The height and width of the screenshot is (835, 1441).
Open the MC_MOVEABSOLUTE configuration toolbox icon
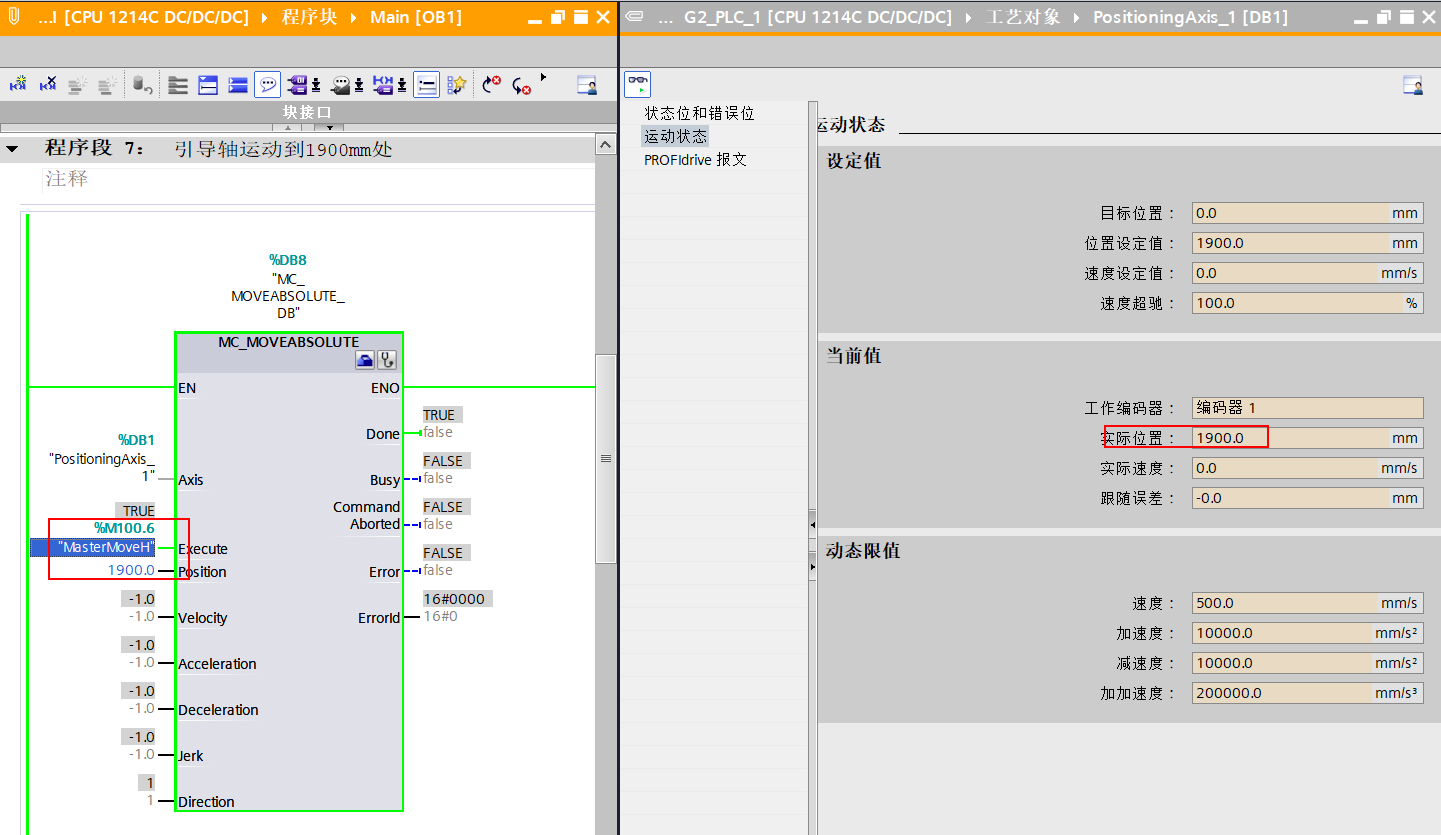[365, 361]
